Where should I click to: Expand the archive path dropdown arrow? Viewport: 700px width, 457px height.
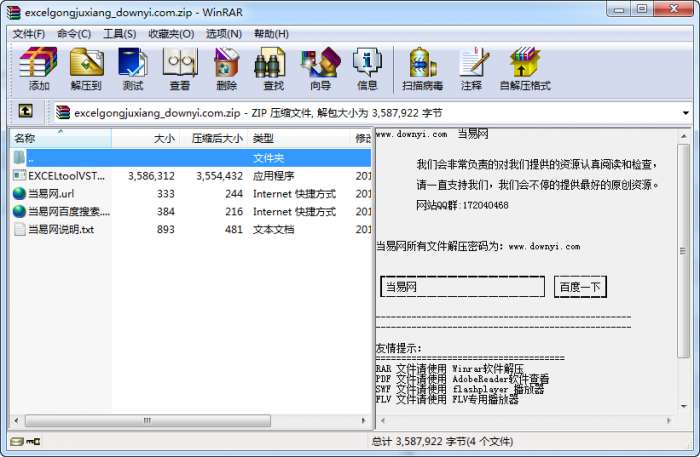[685, 113]
